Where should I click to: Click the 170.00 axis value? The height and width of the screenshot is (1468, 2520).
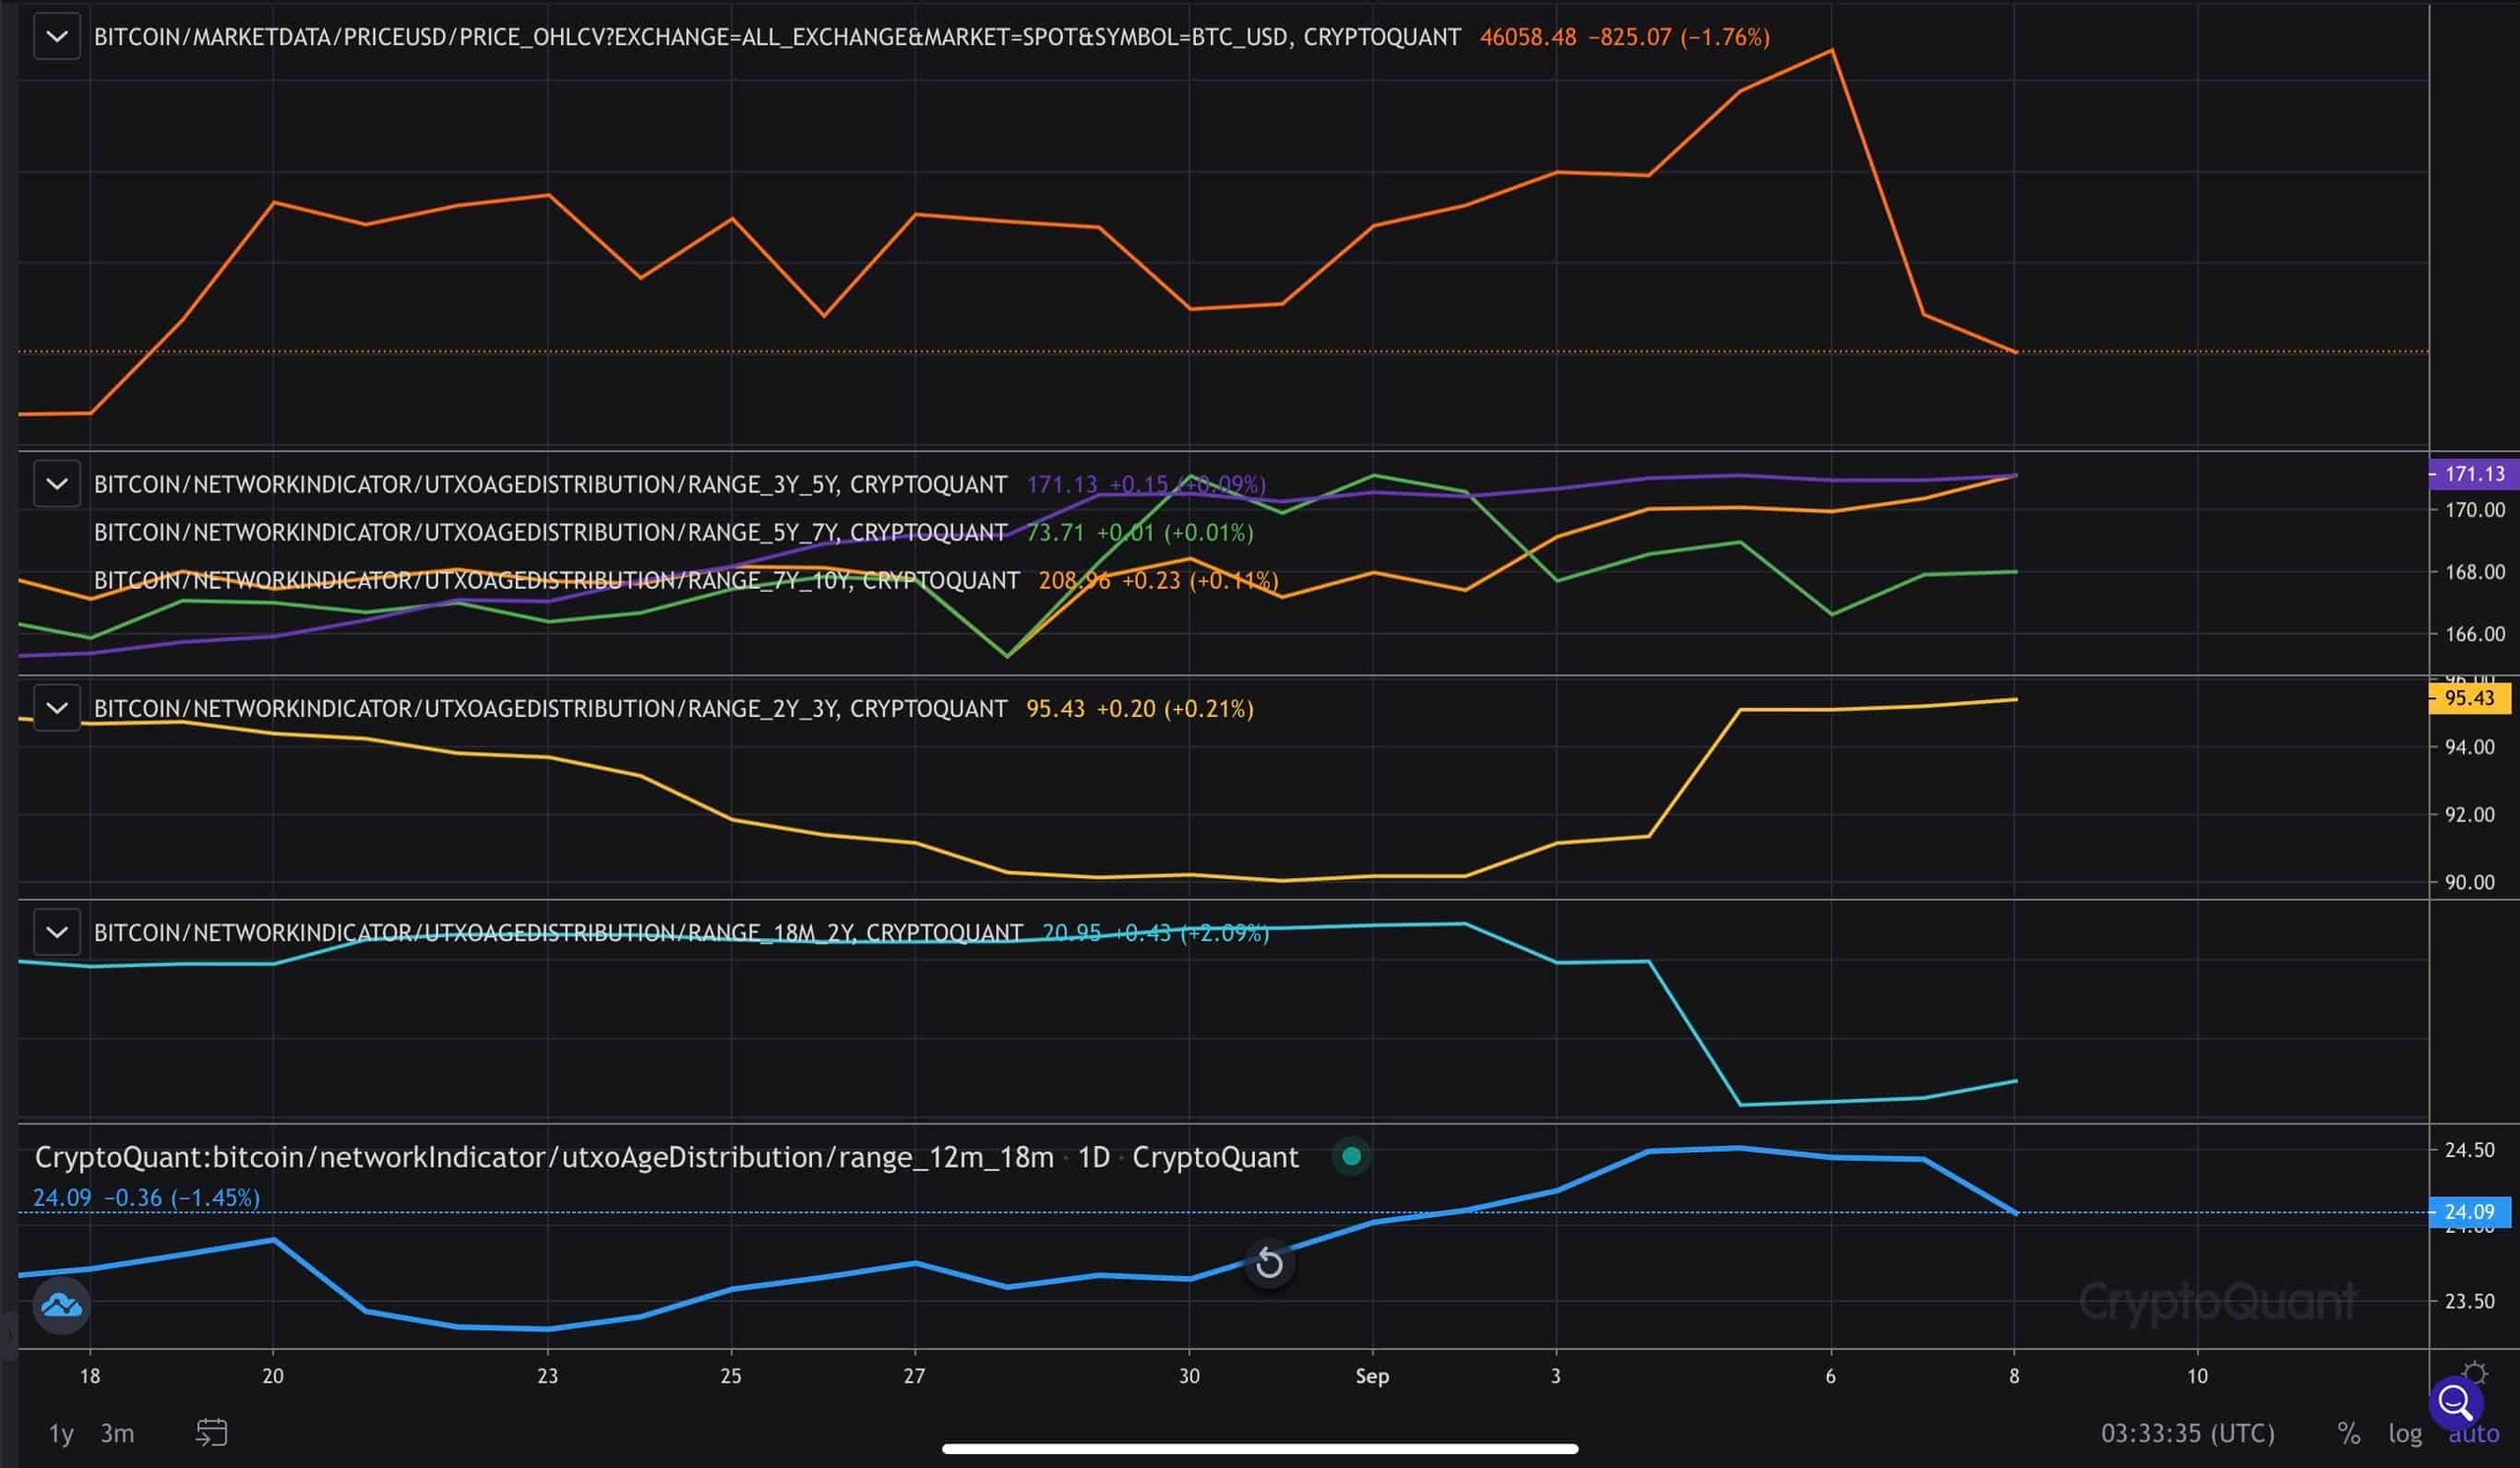pyautogui.click(x=2474, y=510)
